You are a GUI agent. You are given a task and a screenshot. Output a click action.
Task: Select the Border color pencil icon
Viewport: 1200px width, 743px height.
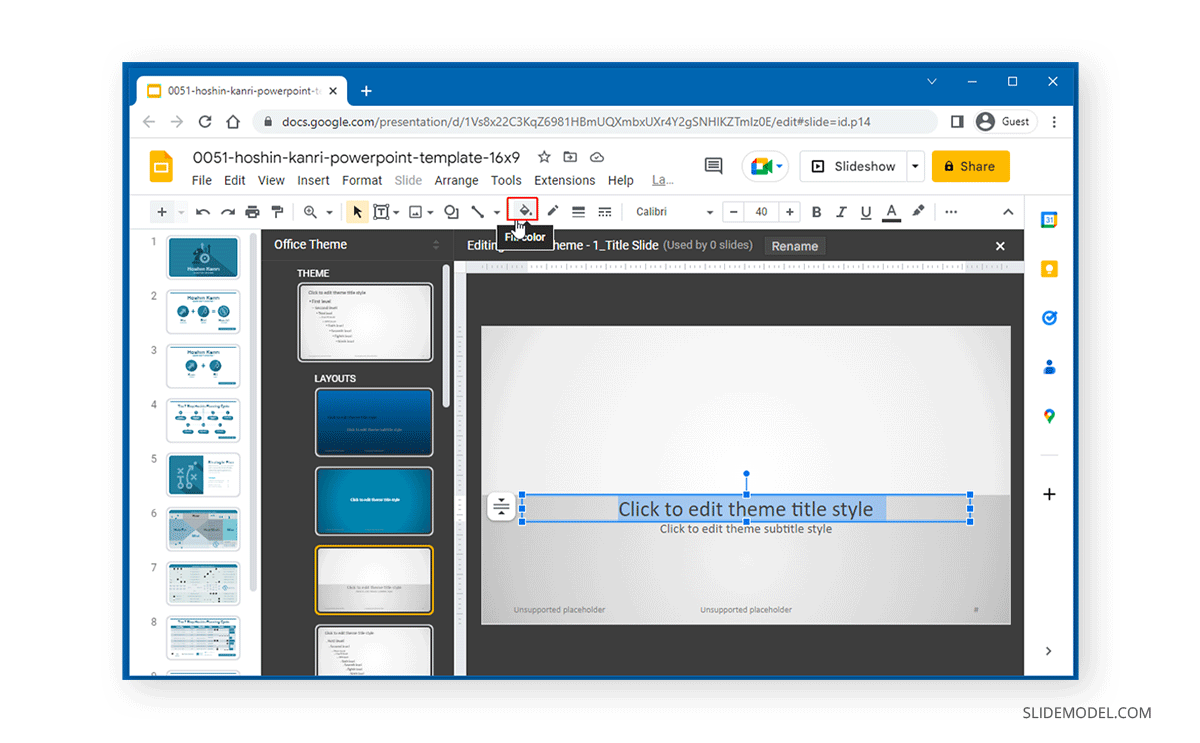click(553, 211)
